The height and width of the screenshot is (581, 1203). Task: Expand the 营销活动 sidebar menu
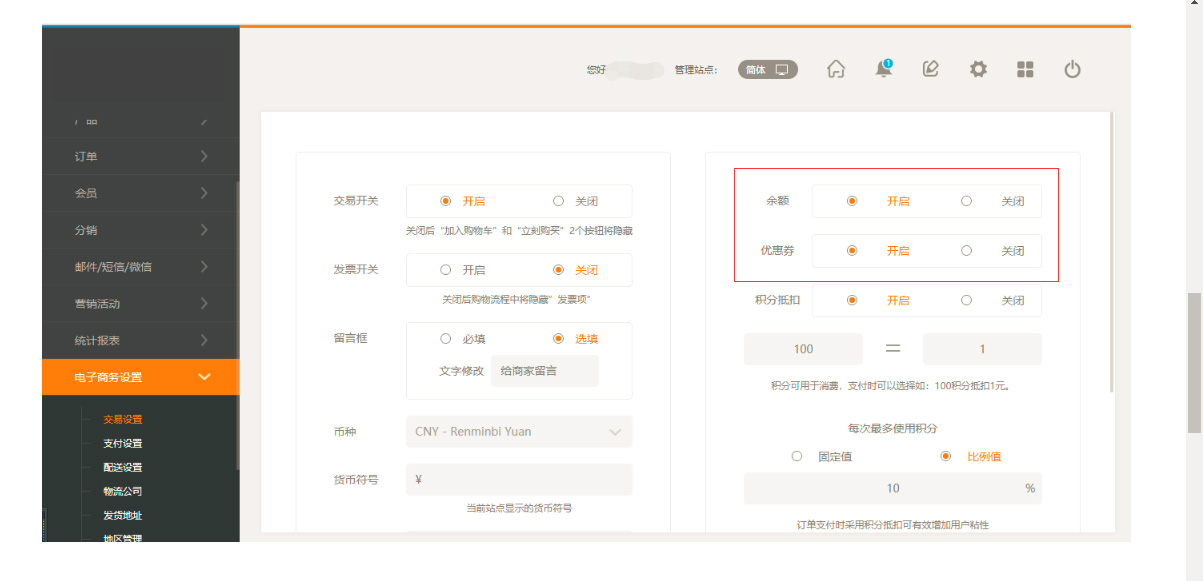point(140,303)
